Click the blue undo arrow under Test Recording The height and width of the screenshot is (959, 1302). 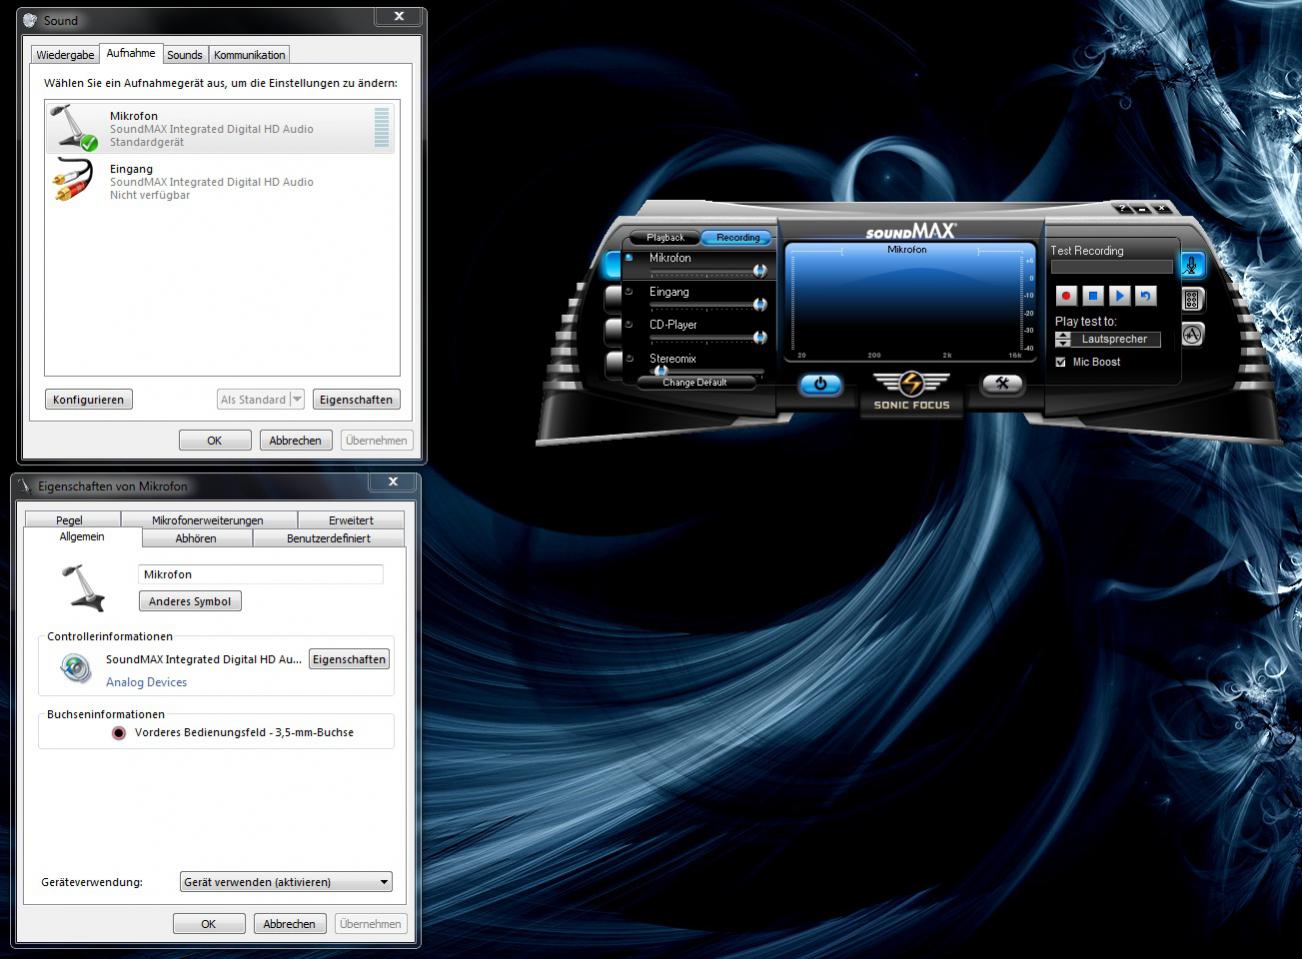[x=1146, y=296]
